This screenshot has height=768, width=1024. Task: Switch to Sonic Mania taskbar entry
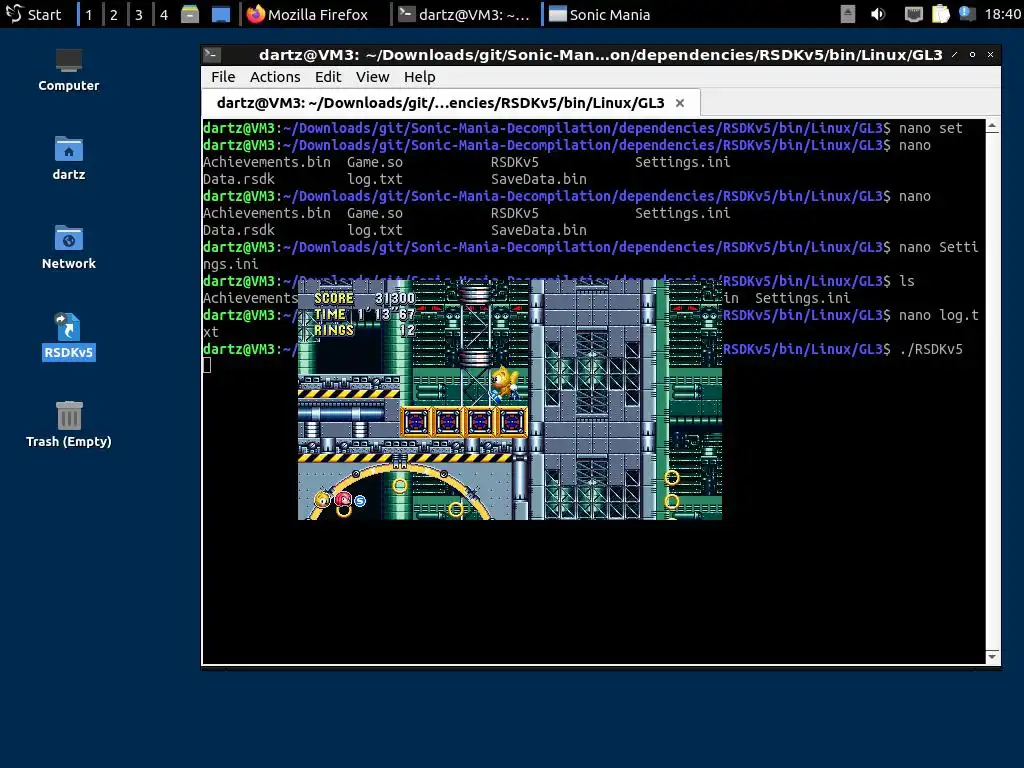[x=600, y=14]
